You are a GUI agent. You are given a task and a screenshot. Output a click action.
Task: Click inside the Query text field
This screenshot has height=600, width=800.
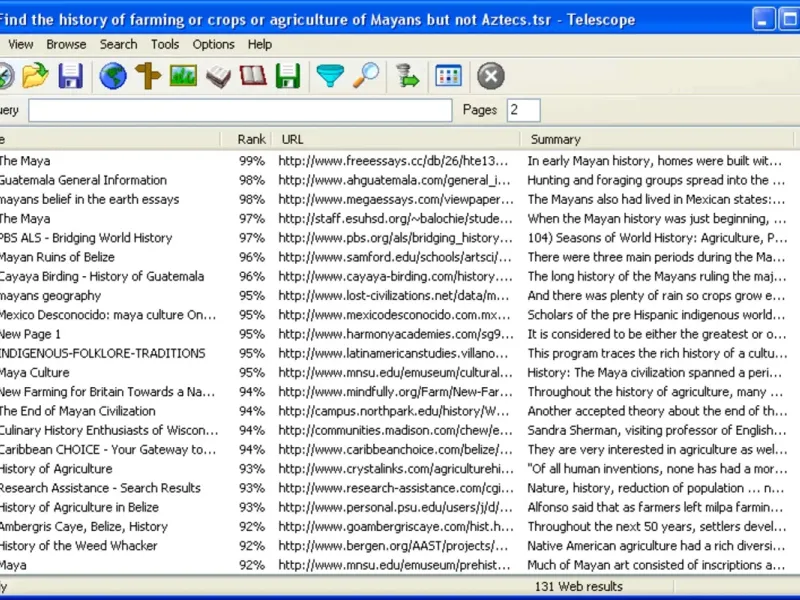point(240,110)
